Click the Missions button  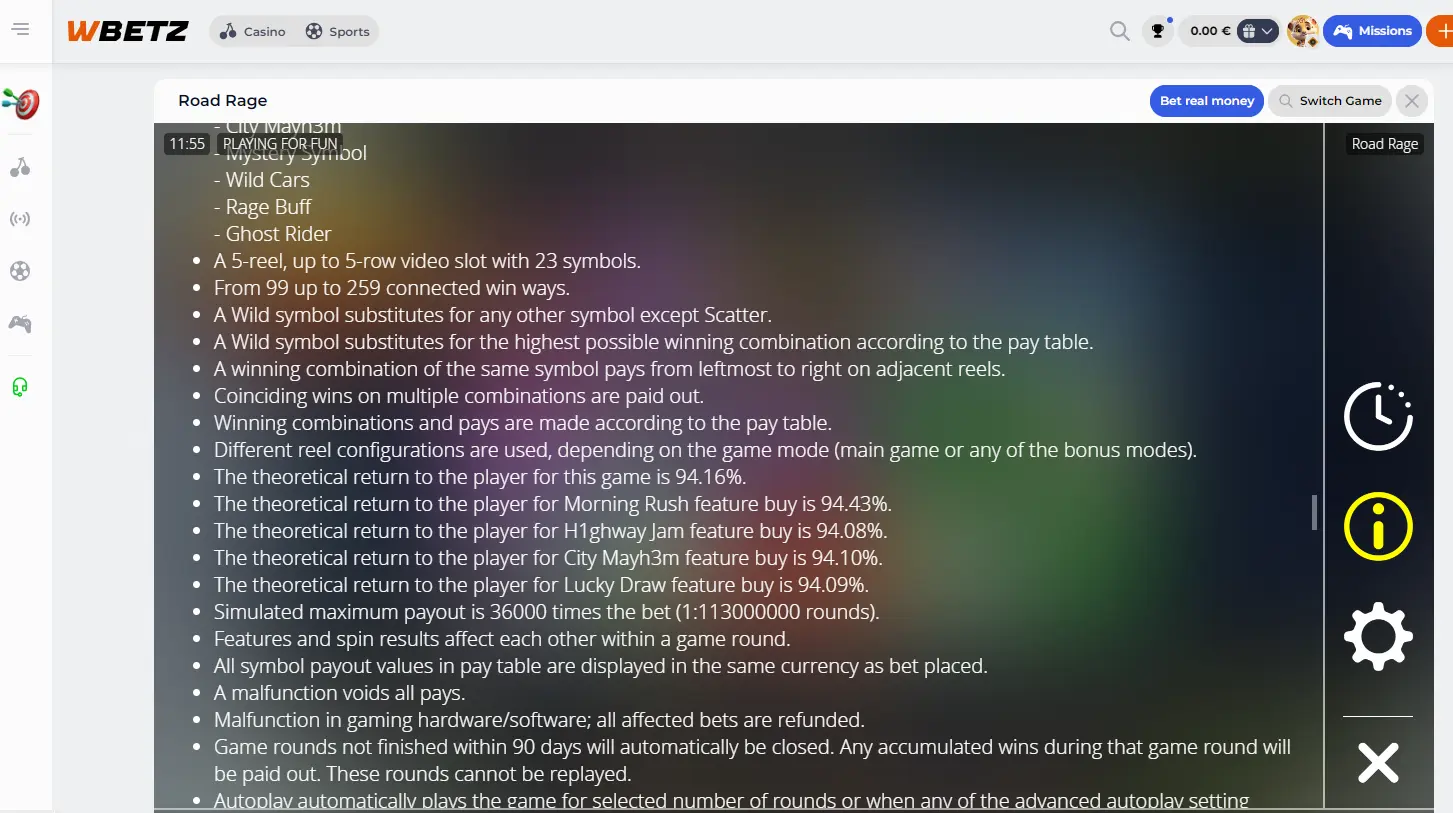[x=1372, y=31]
